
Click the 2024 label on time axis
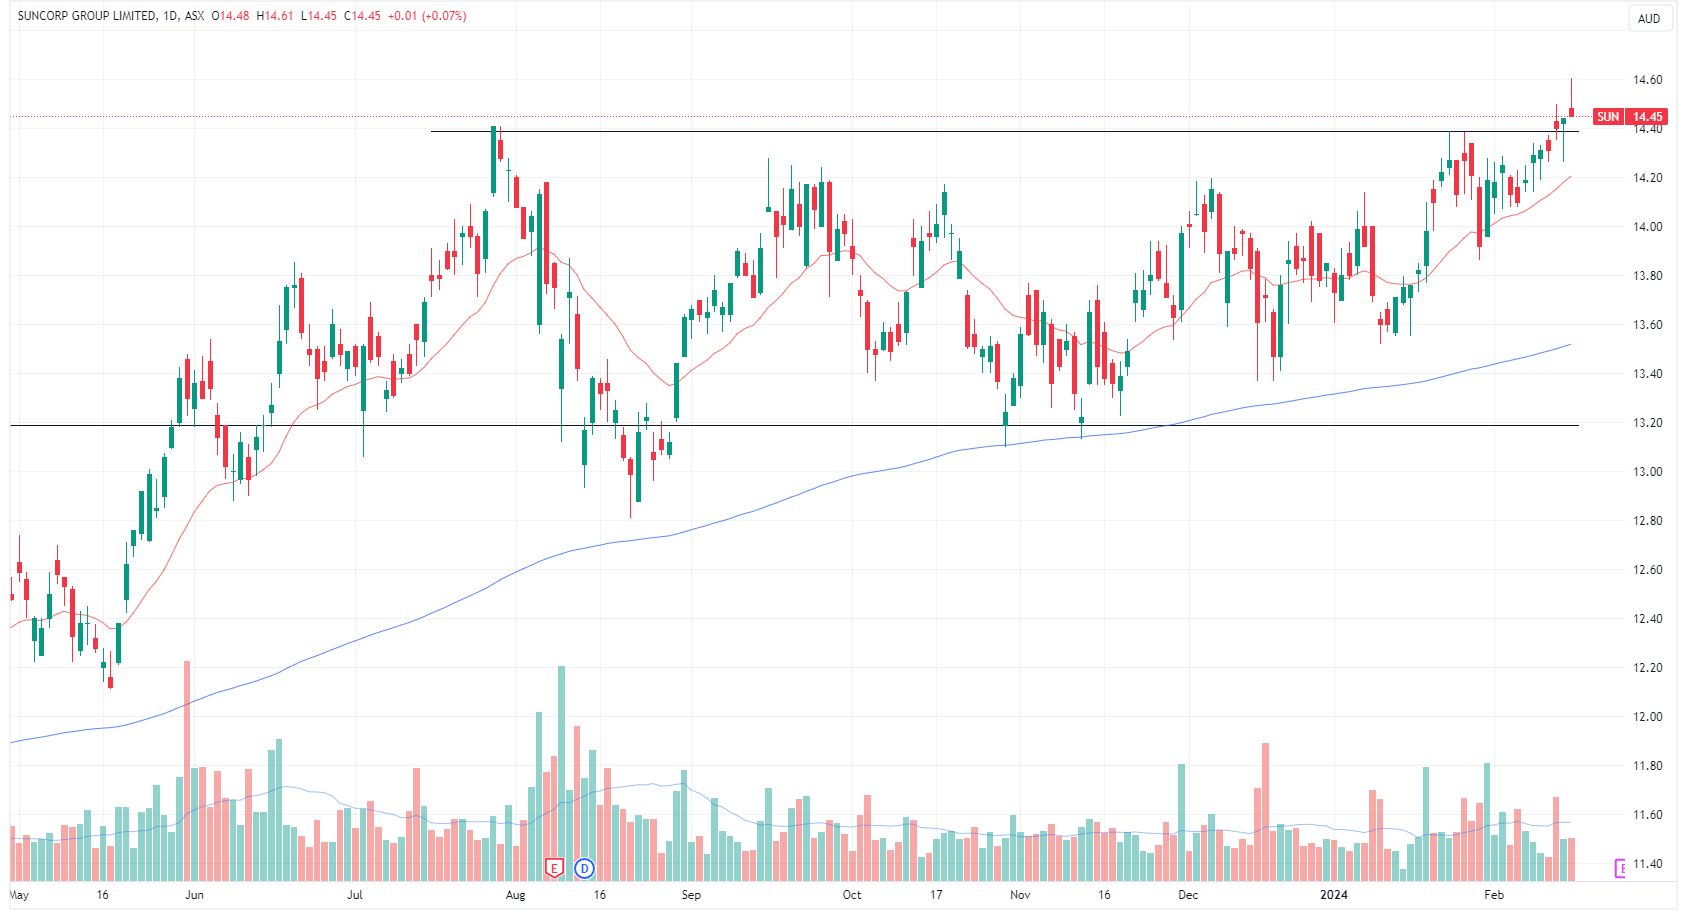coord(1333,895)
